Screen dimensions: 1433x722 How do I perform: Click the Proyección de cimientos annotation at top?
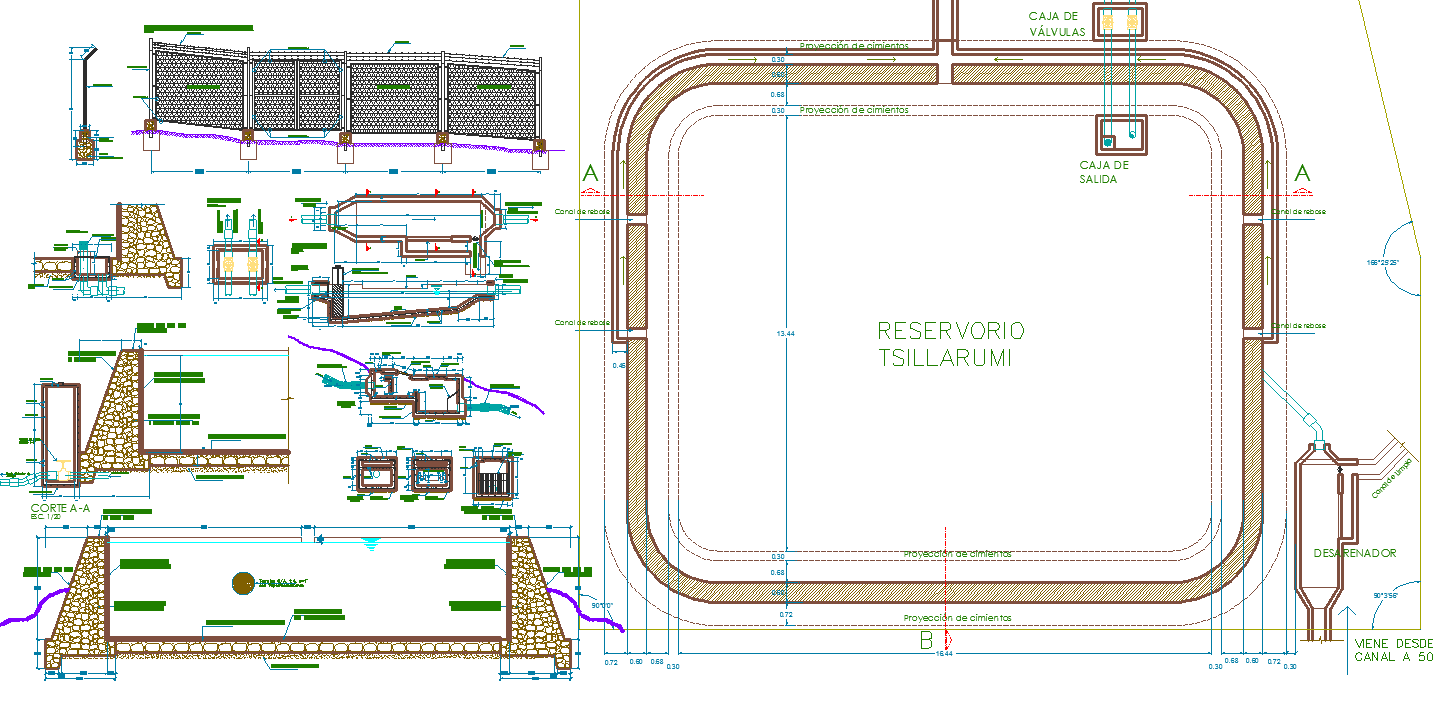tap(855, 45)
